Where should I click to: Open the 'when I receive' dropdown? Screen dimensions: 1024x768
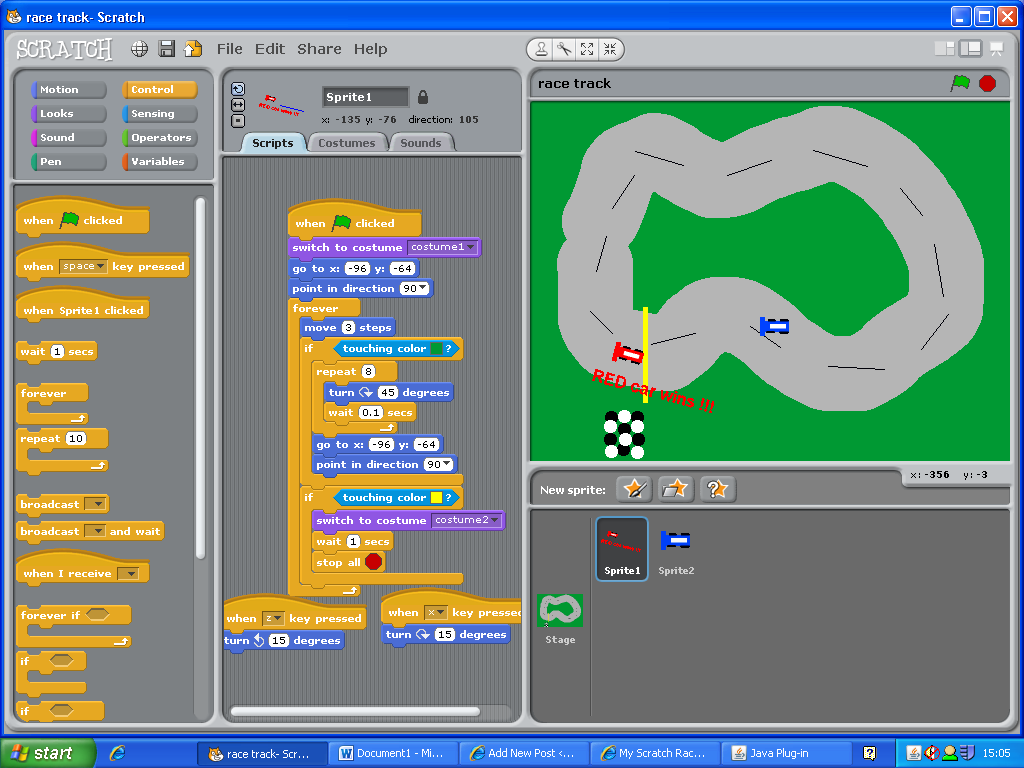[x=128, y=573]
